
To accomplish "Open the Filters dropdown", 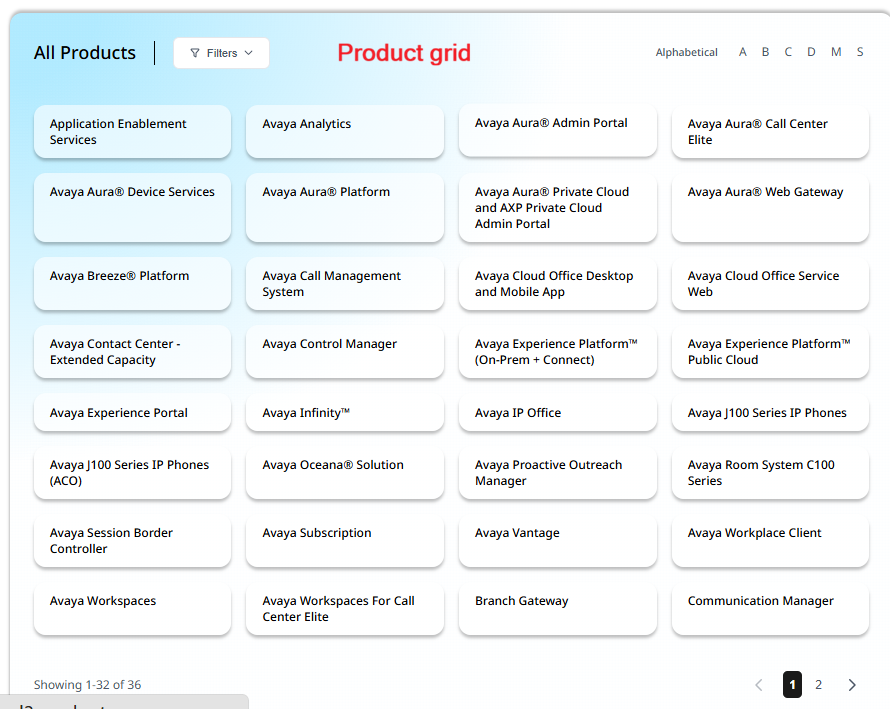I will tap(221, 53).
